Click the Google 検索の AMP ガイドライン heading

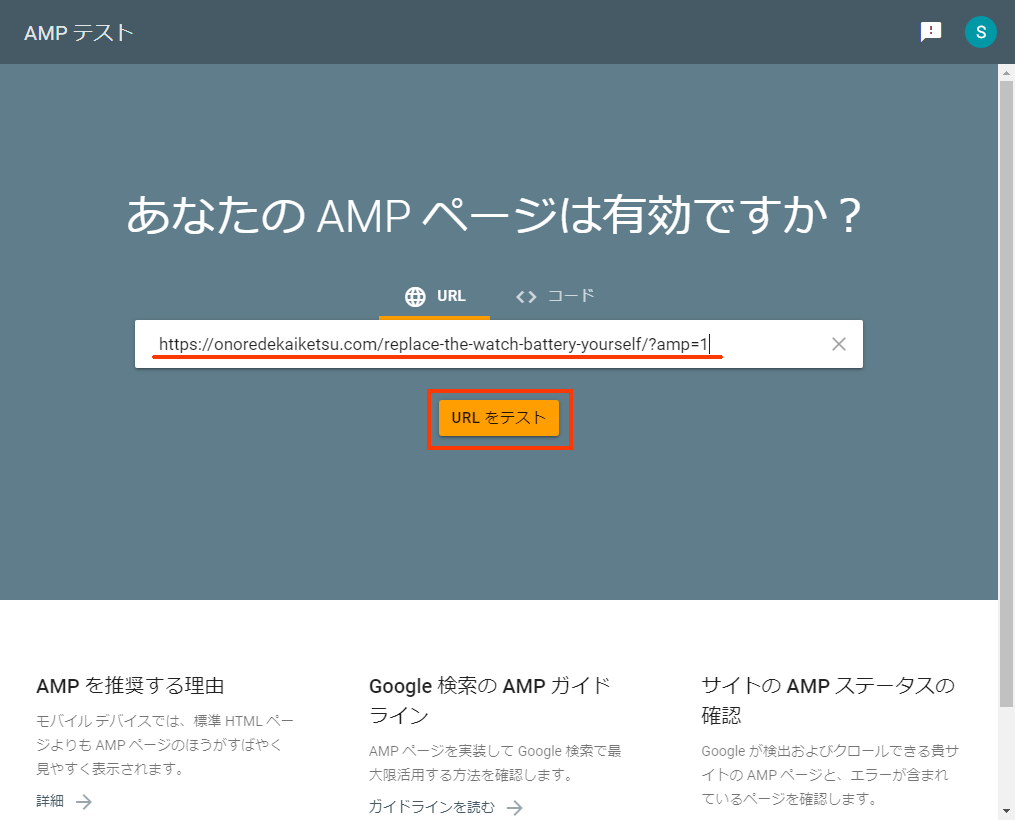490,700
